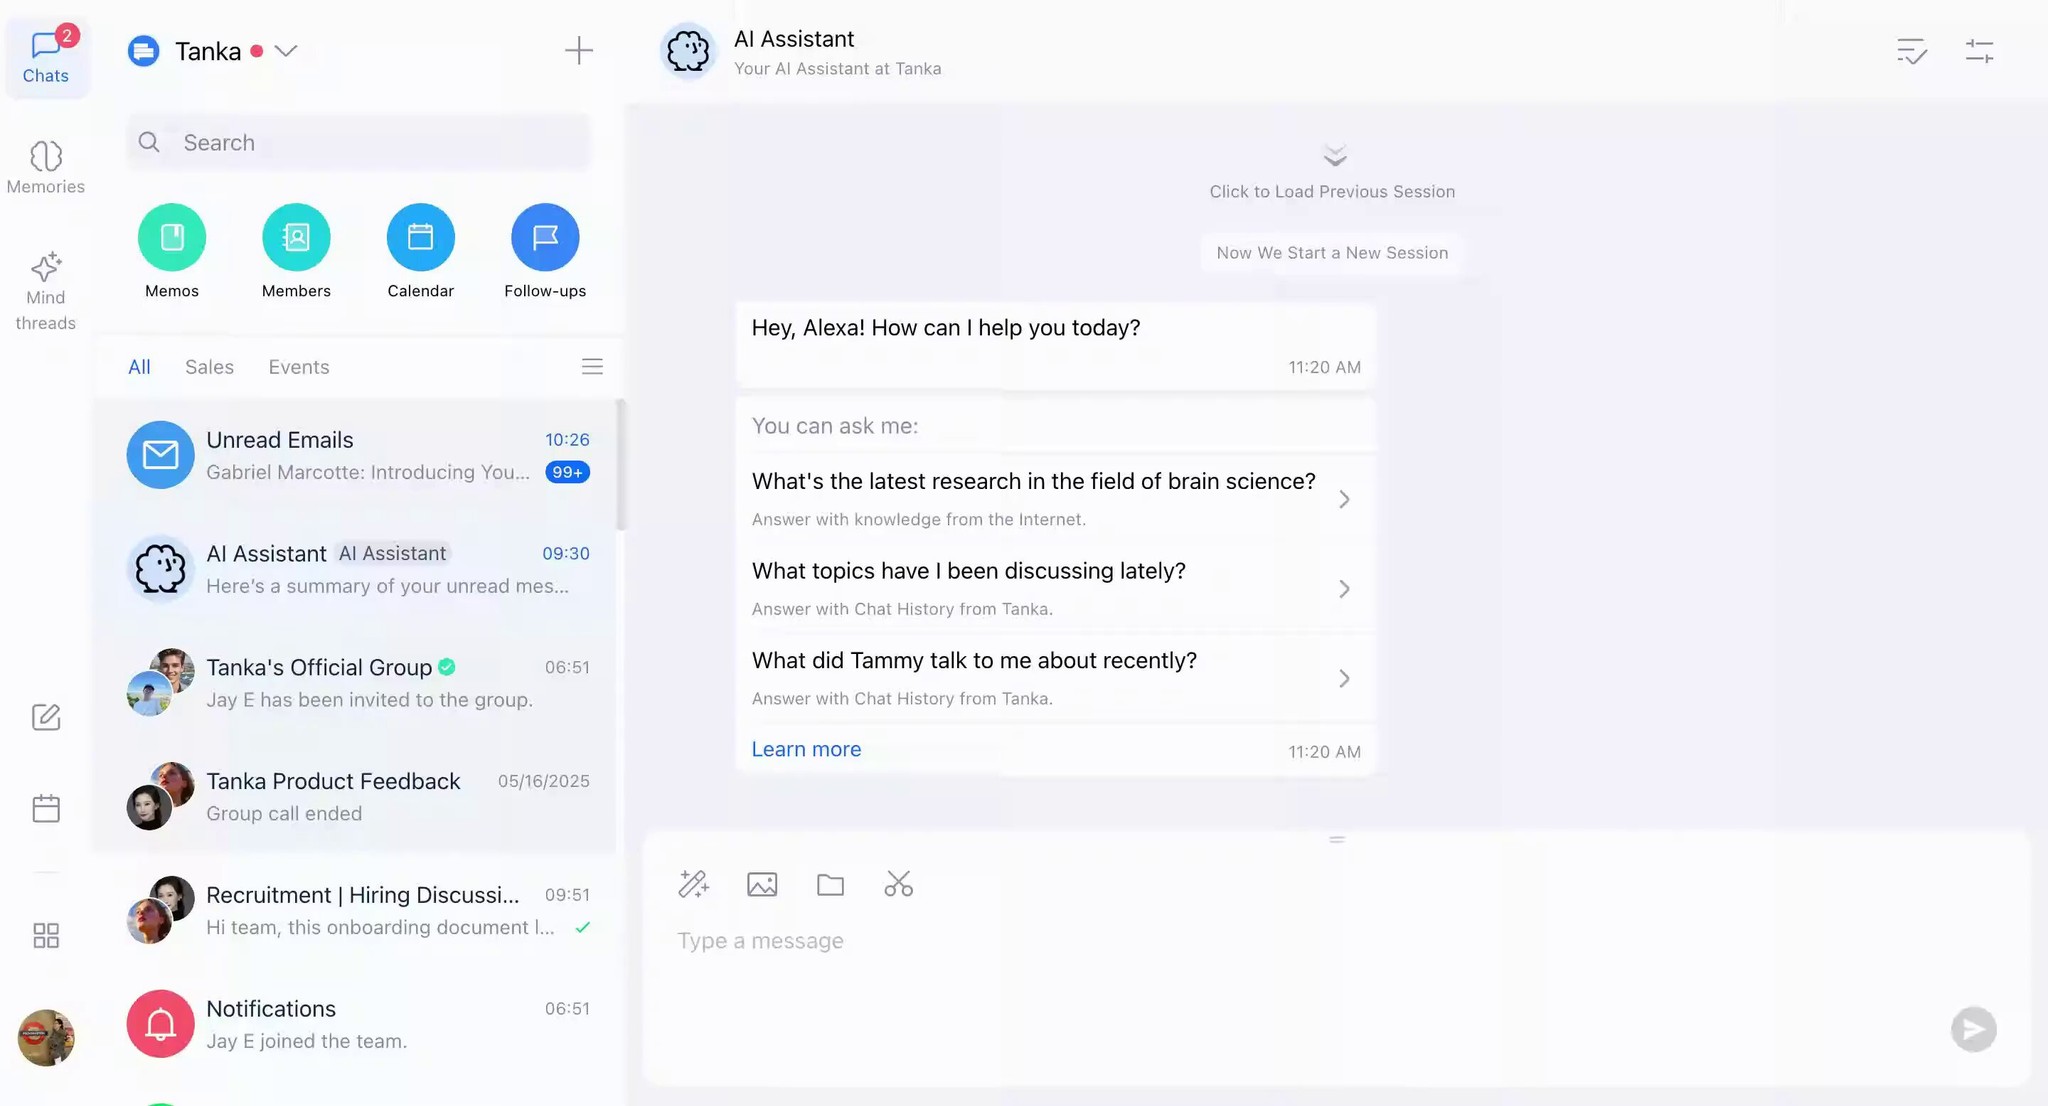Switch to the Sales tab
The image size is (2048, 1106).
(x=209, y=367)
